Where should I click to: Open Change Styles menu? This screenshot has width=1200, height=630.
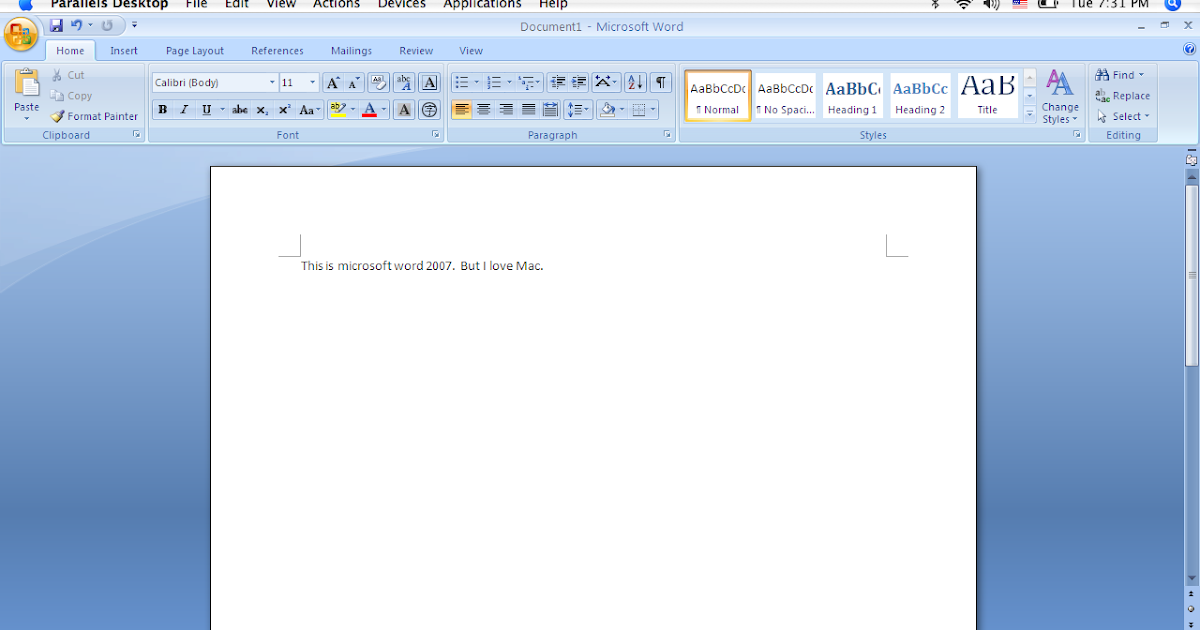pyautogui.click(x=1060, y=96)
